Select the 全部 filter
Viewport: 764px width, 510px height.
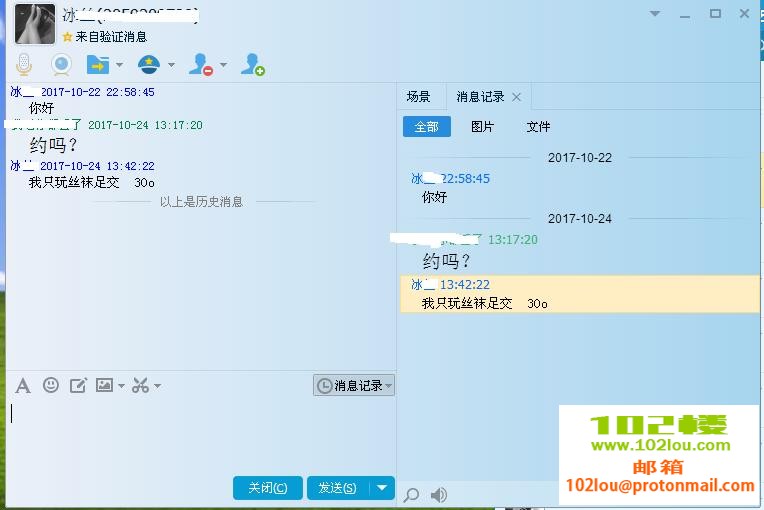(x=427, y=127)
